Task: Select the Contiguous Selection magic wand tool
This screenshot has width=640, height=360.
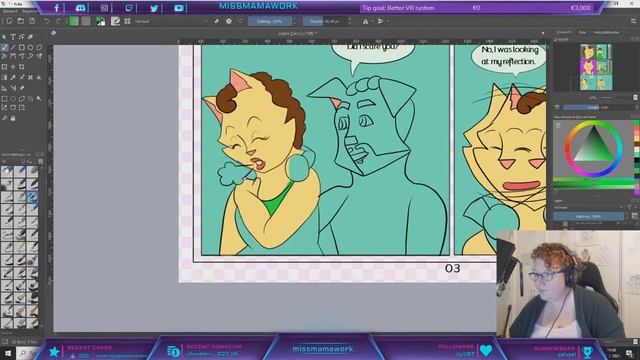Action: point(39,99)
